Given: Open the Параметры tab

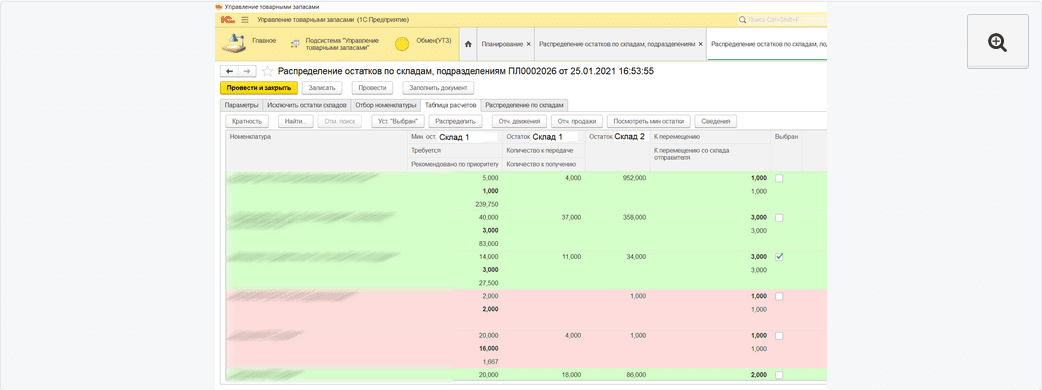Looking at the screenshot, I should tap(241, 106).
